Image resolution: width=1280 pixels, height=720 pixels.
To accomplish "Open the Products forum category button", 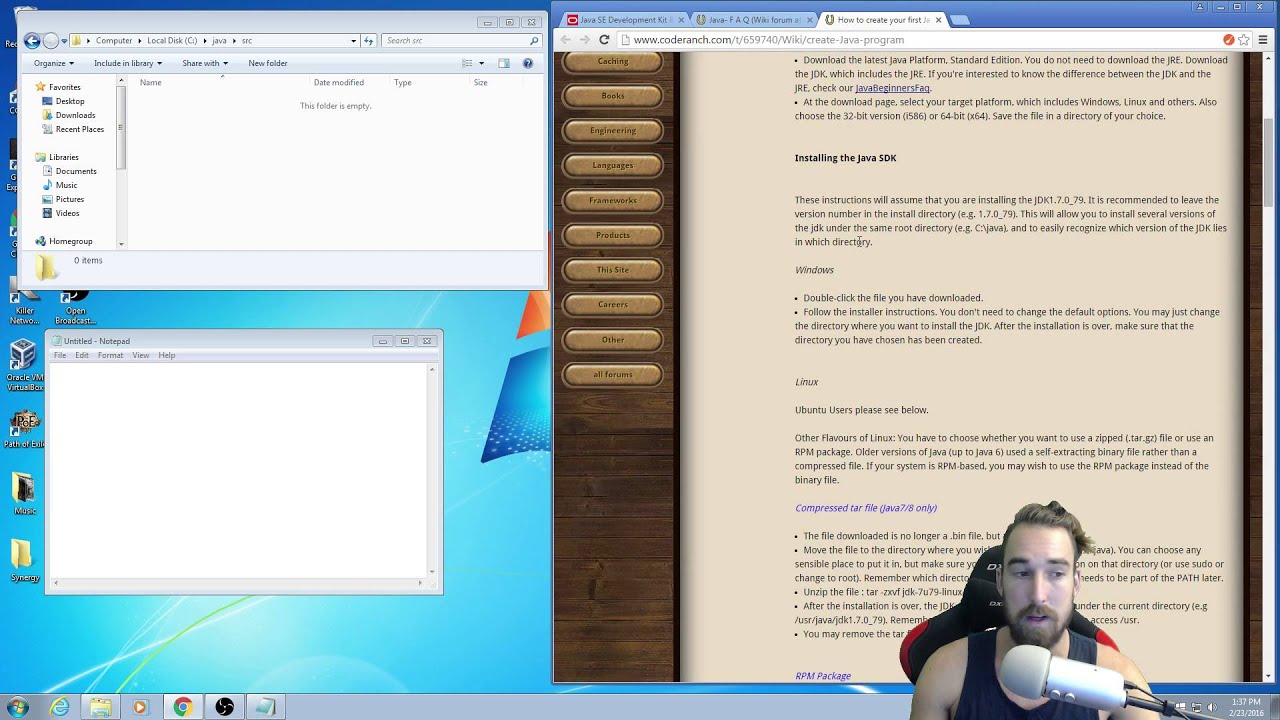I will (x=613, y=235).
